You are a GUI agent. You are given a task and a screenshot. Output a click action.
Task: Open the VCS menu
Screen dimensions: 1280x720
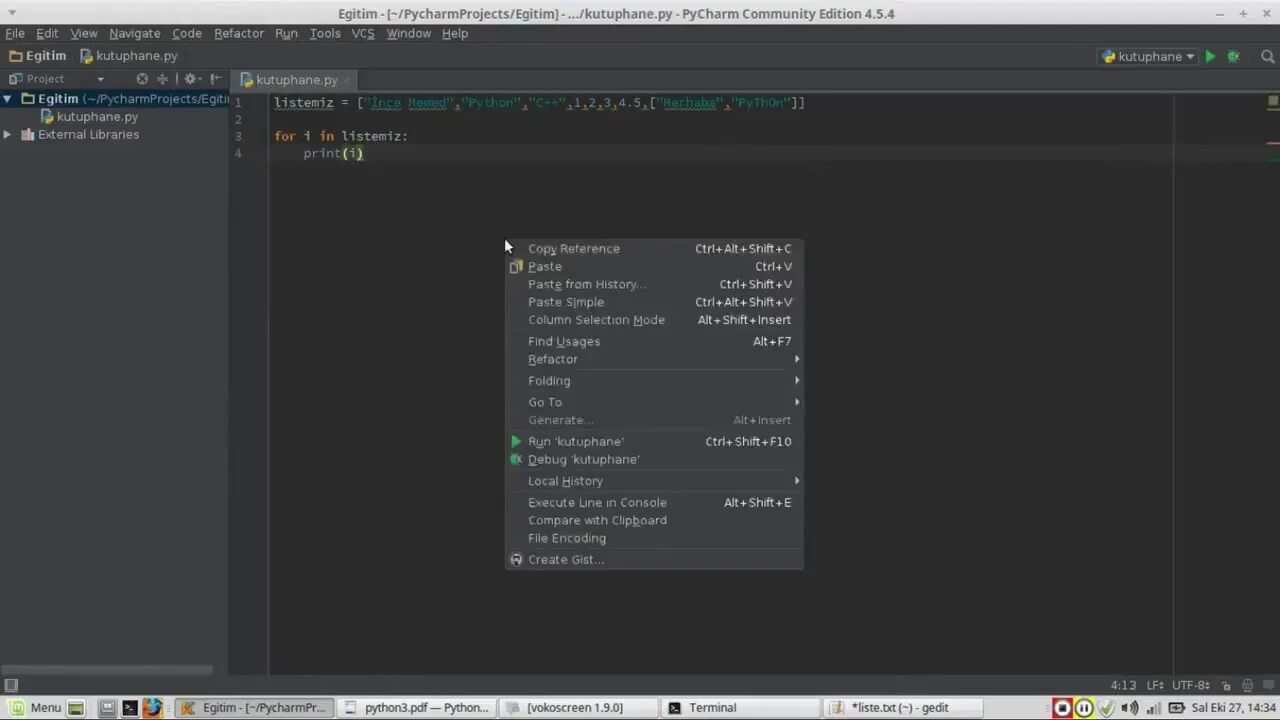363,33
